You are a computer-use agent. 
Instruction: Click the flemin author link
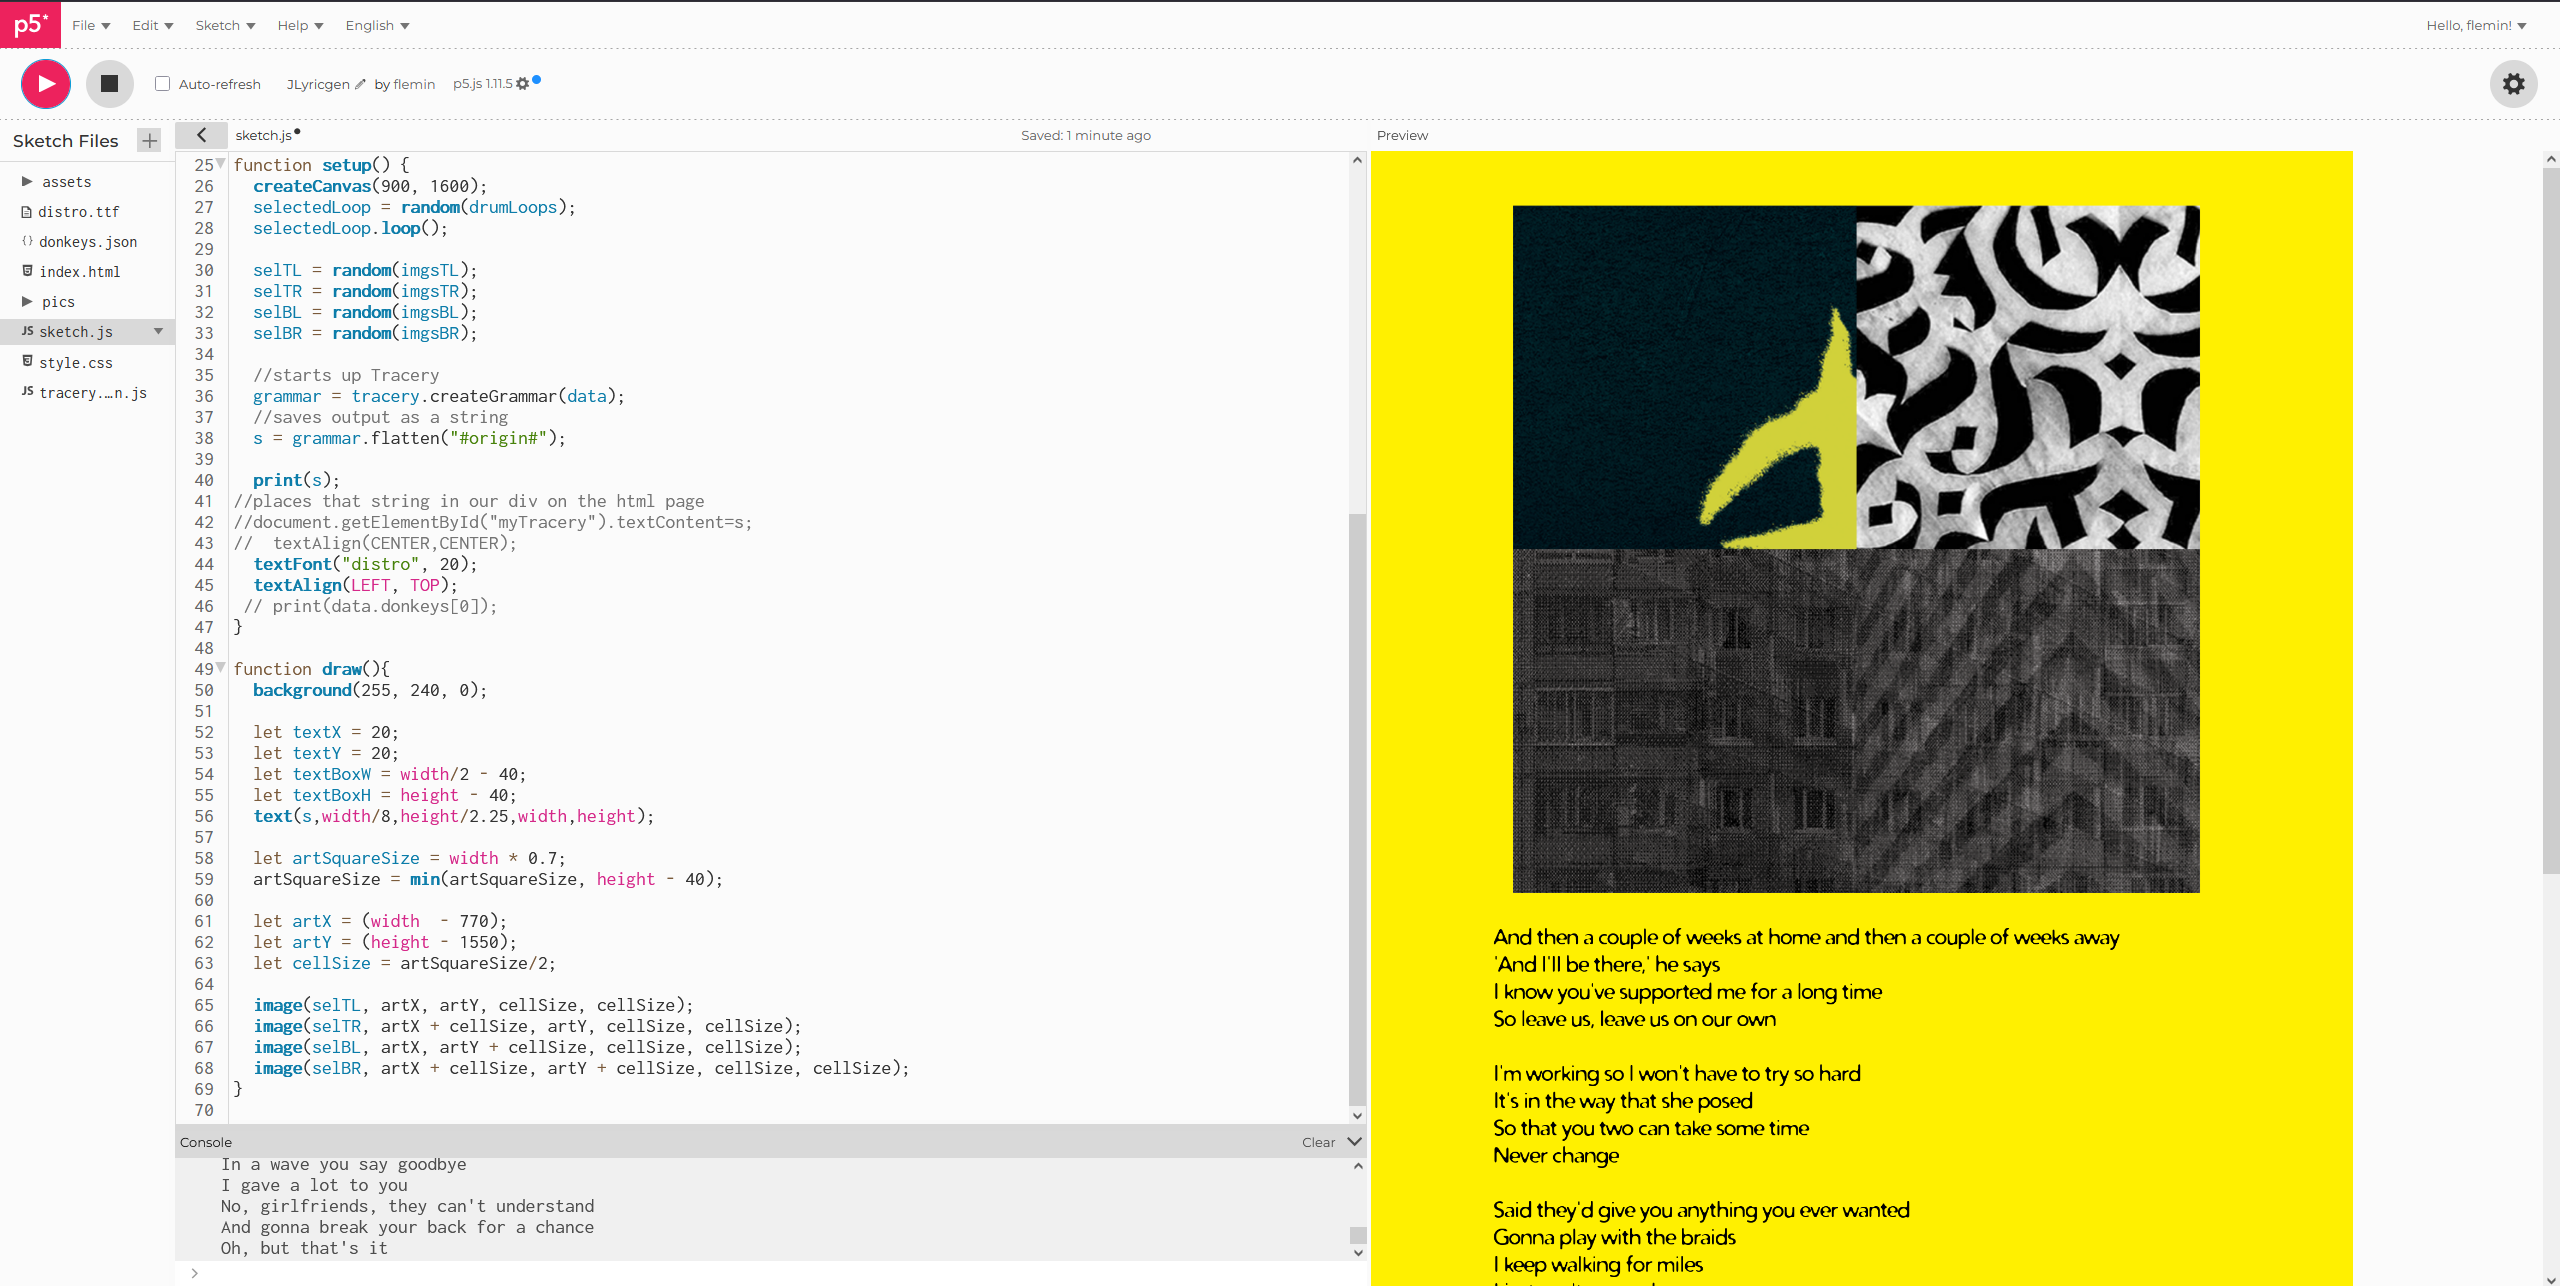[x=414, y=84]
